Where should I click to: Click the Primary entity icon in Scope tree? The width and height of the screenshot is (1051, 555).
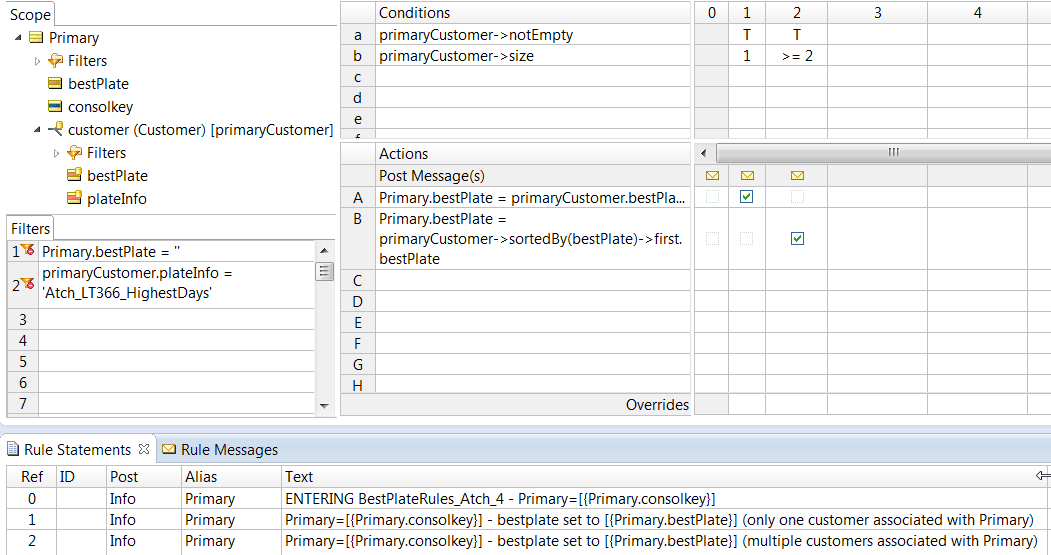click(x=36, y=38)
